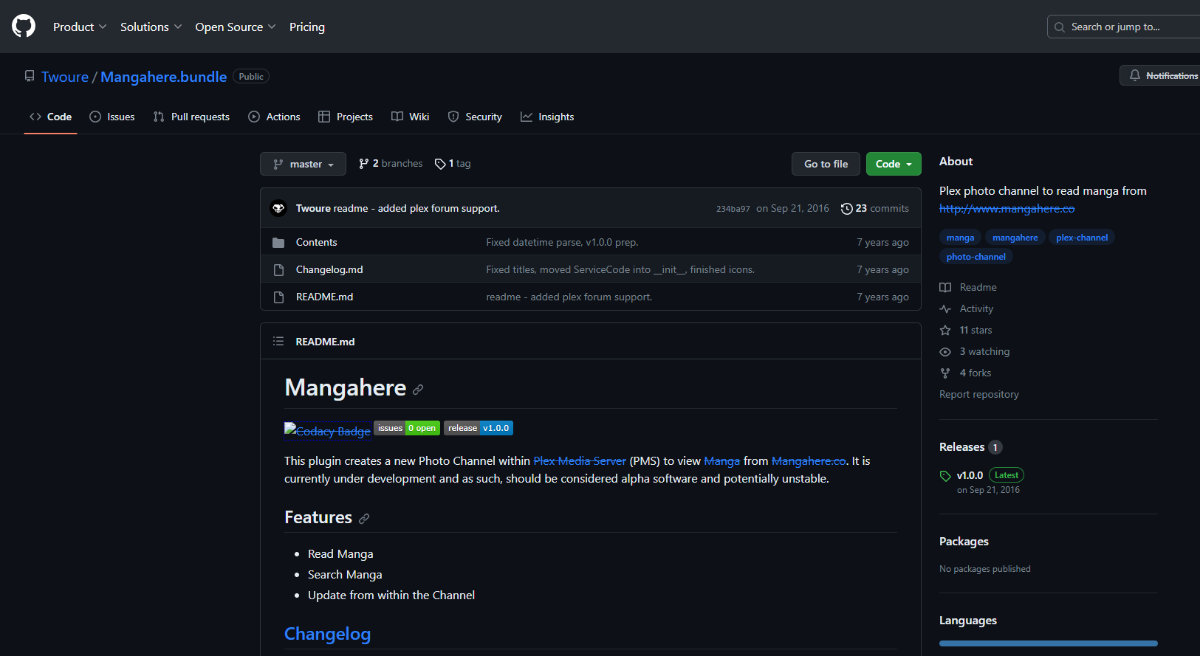This screenshot has width=1200, height=656.
Task: Open the Twoure owner link
Action: point(65,77)
